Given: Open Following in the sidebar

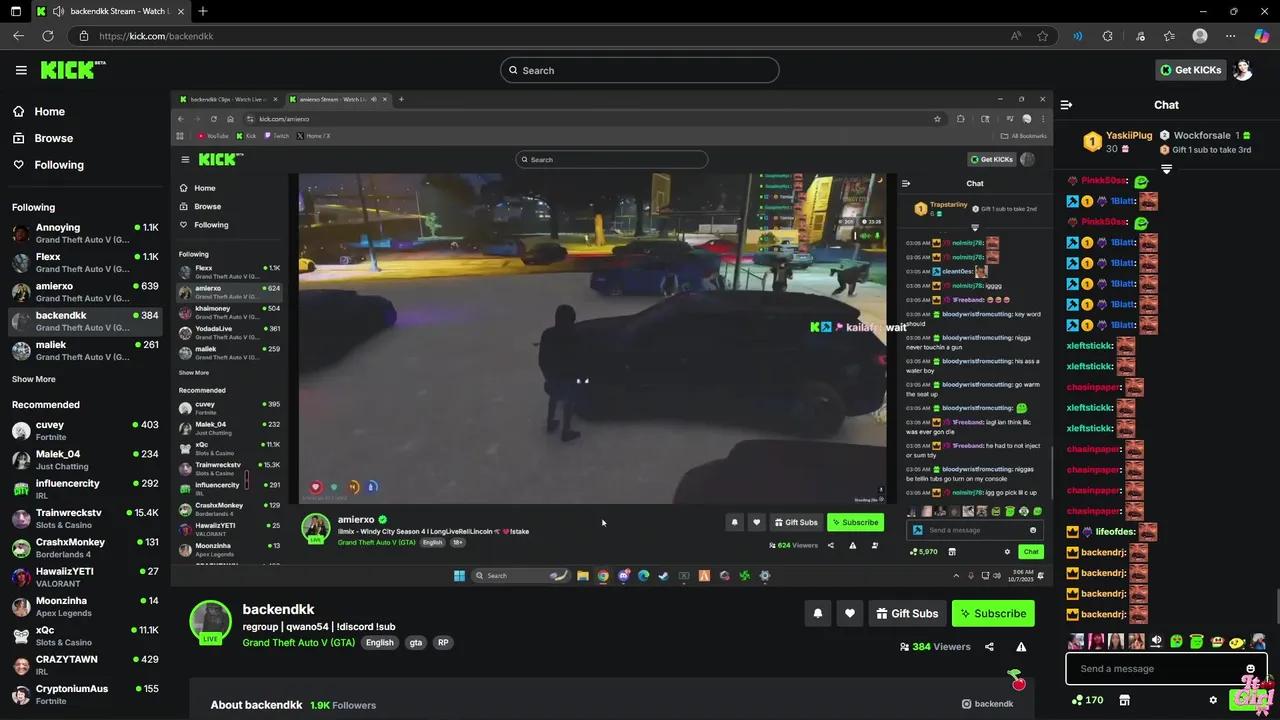Looking at the screenshot, I should click(x=59, y=165).
